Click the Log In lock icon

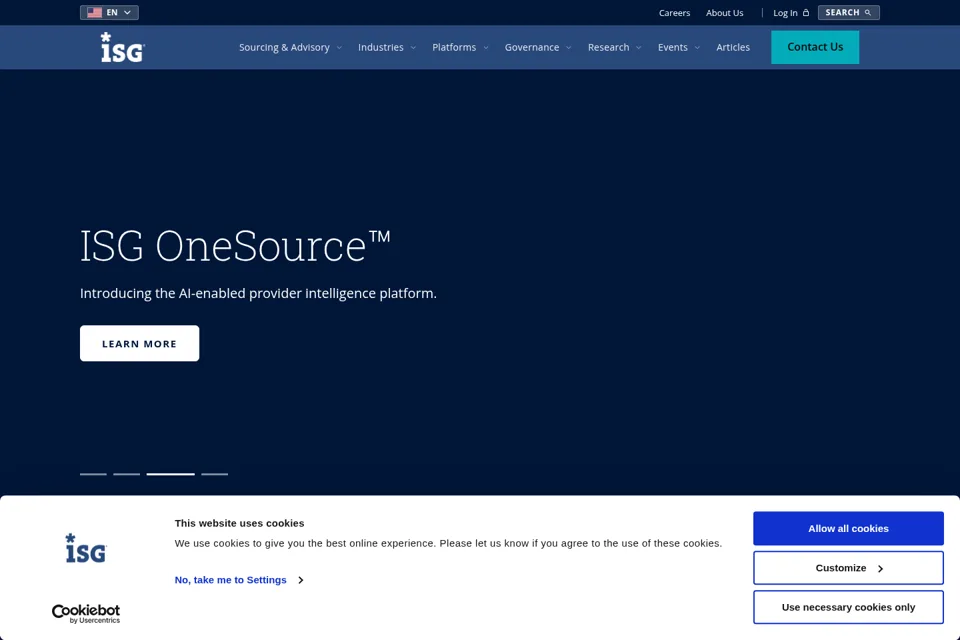click(806, 12)
